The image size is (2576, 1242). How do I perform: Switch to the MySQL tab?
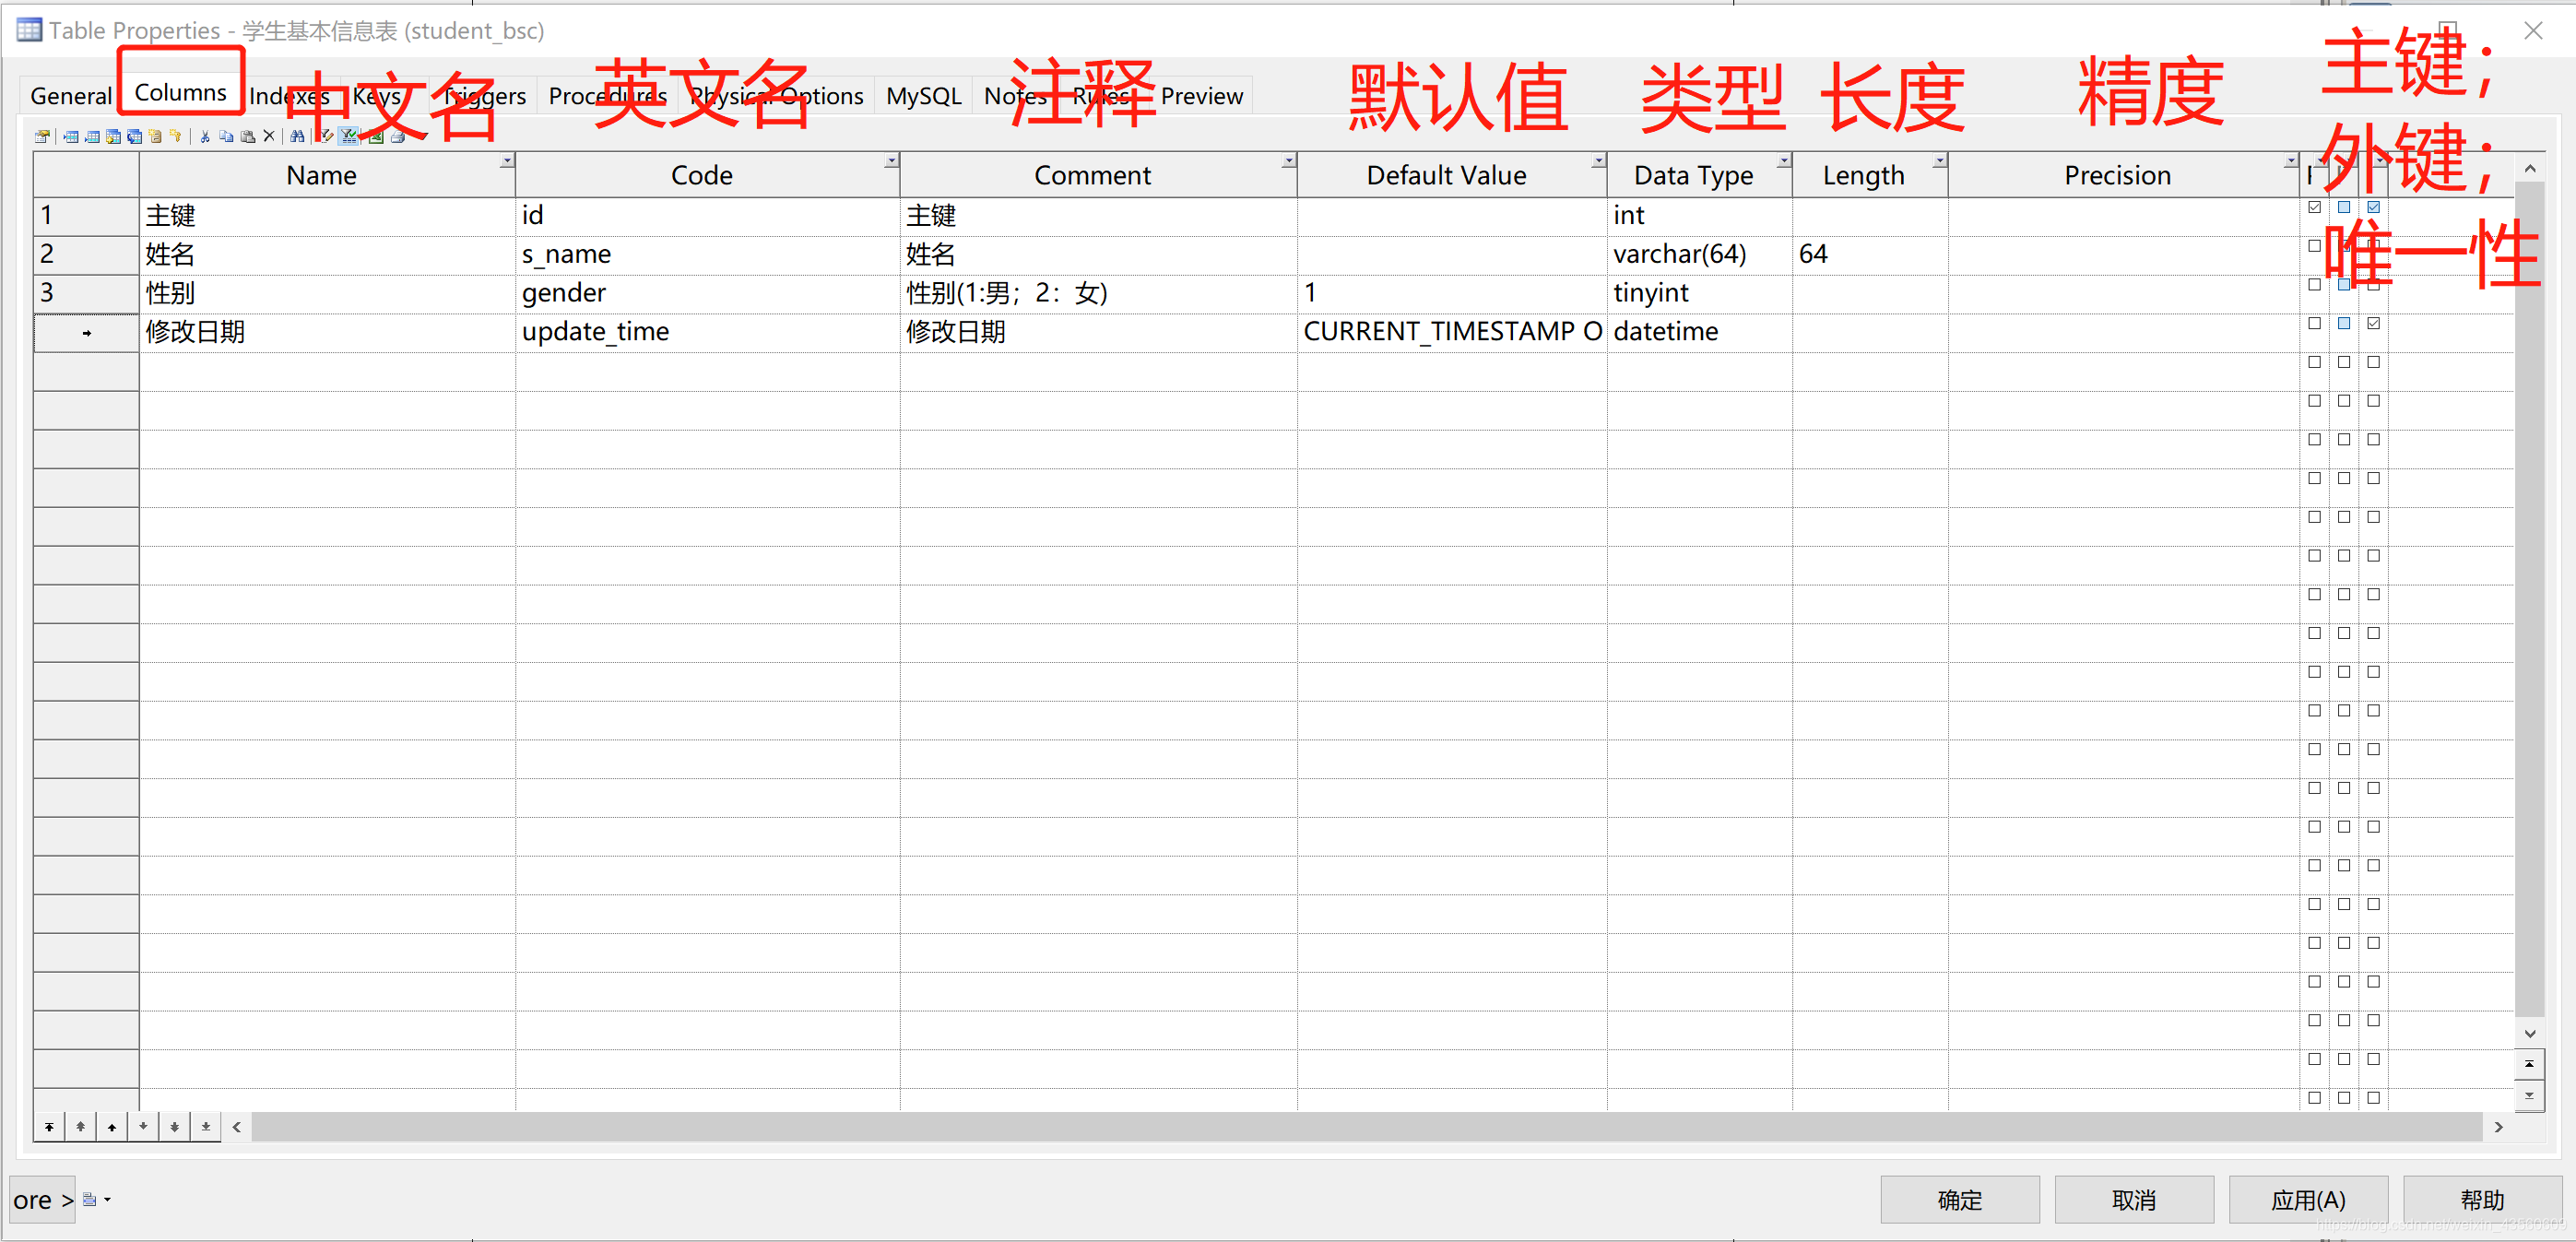[x=922, y=96]
